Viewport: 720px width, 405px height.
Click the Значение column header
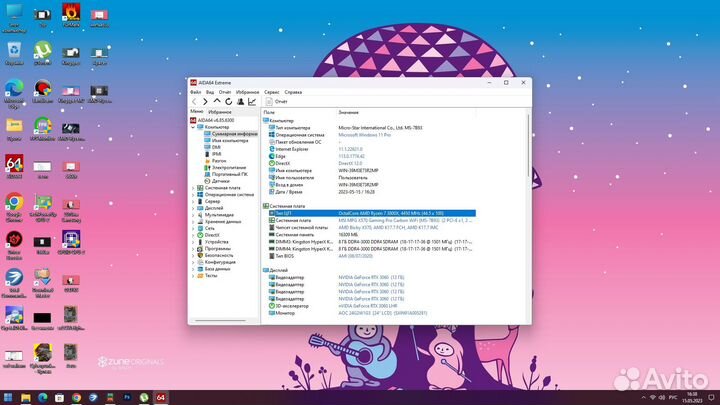coord(349,112)
